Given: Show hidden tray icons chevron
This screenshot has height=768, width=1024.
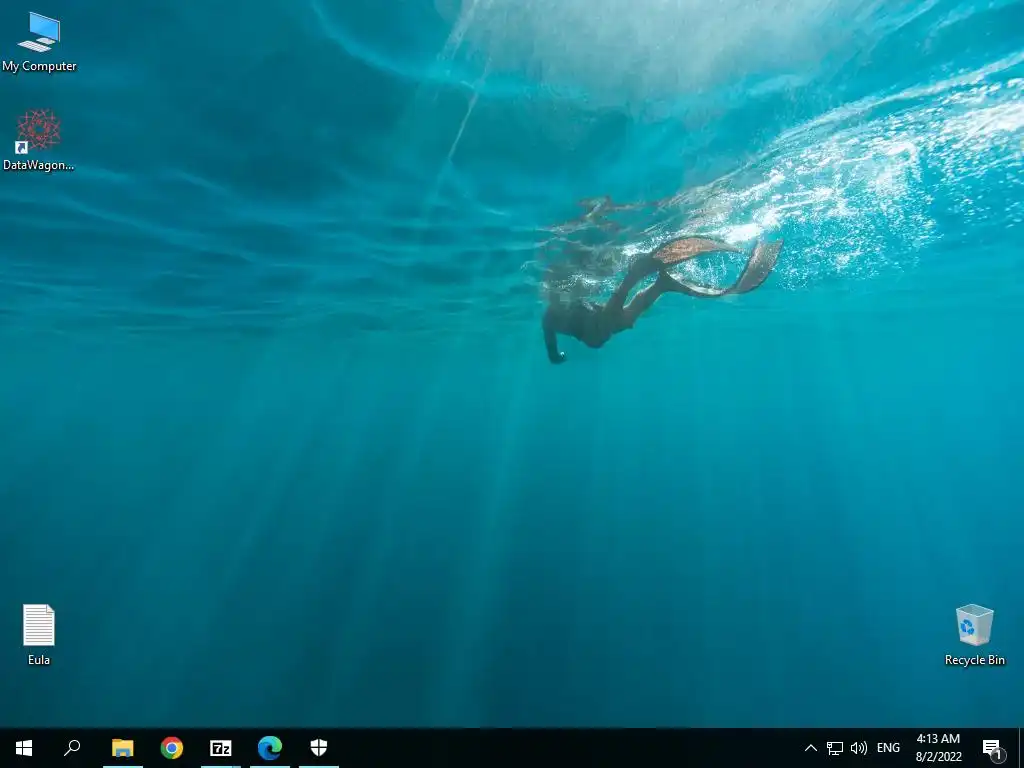Looking at the screenshot, I should 810,748.
